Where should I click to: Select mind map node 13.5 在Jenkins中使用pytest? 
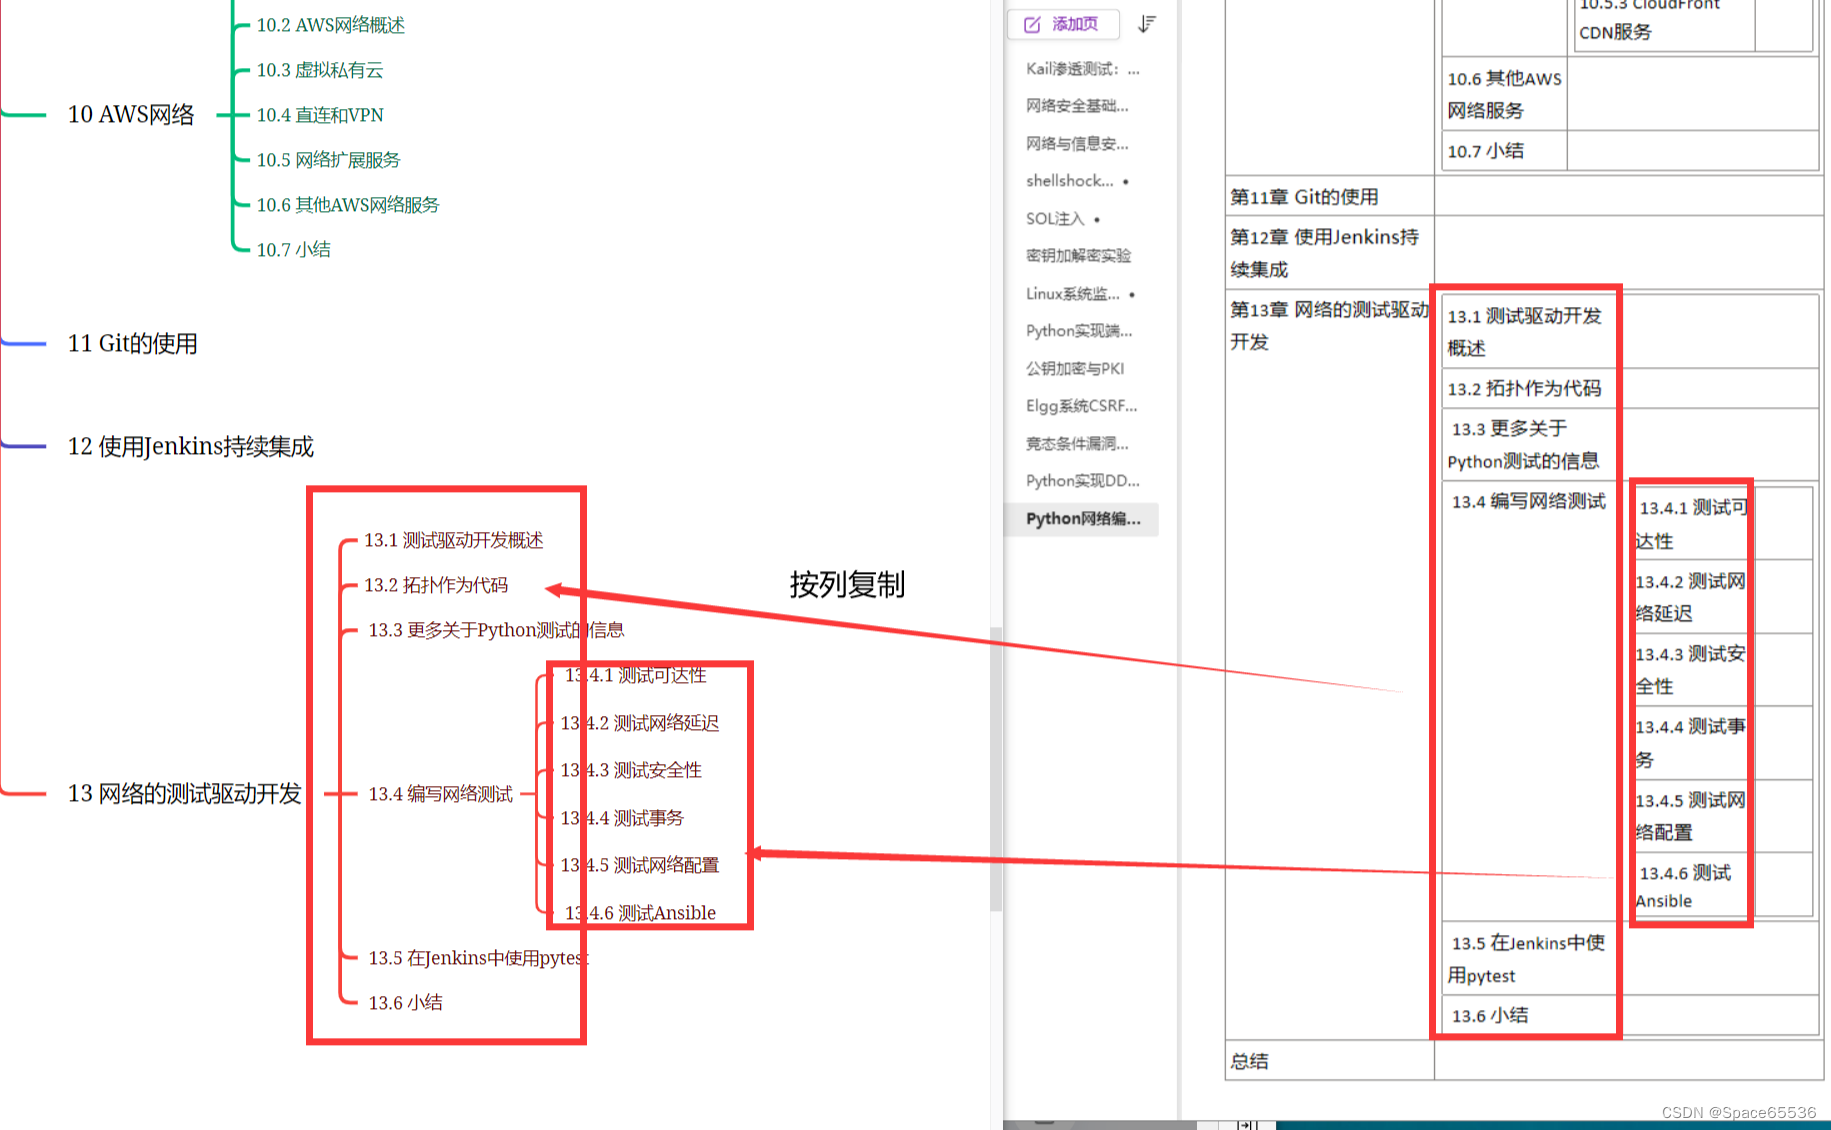point(478,958)
